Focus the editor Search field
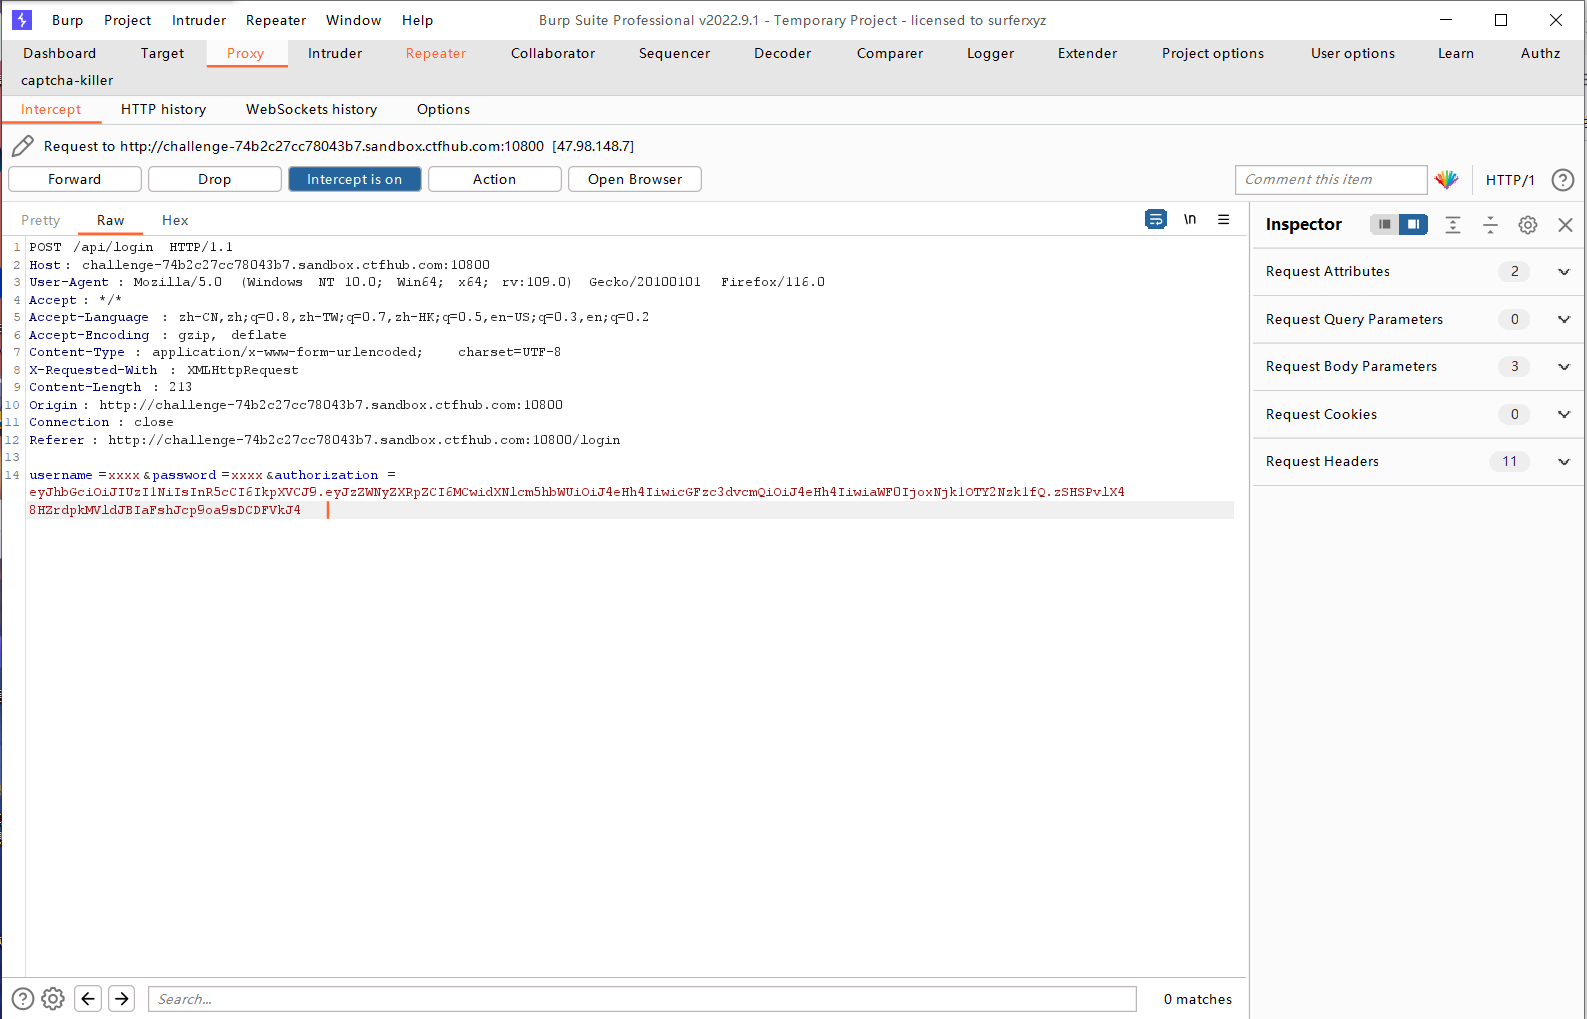Viewport: 1587px width, 1019px height. (x=642, y=999)
